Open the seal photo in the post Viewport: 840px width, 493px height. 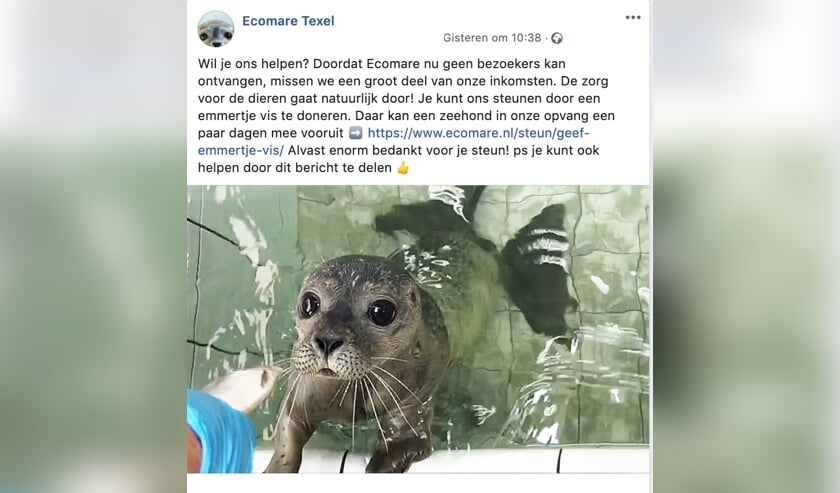(x=418, y=329)
